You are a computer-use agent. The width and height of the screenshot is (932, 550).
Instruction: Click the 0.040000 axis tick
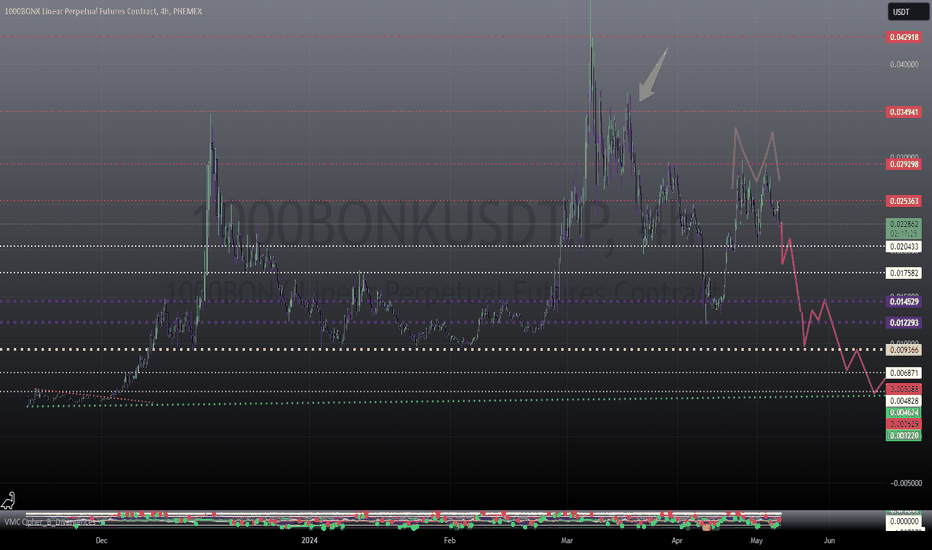pos(904,64)
